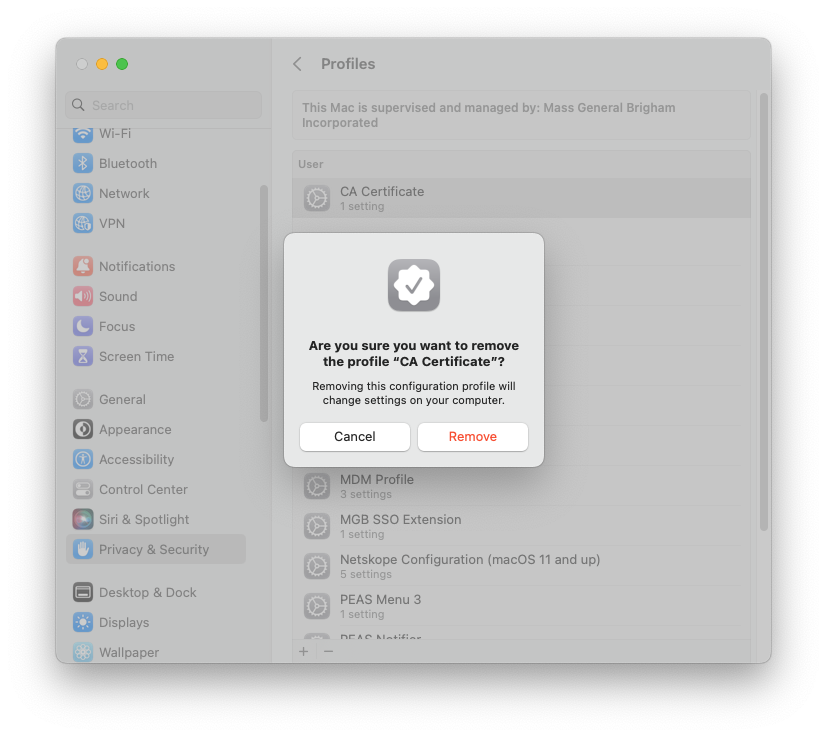This screenshot has width=827, height=737.
Task: Click the MDM Profile gear icon
Action: tap(317, 486)
